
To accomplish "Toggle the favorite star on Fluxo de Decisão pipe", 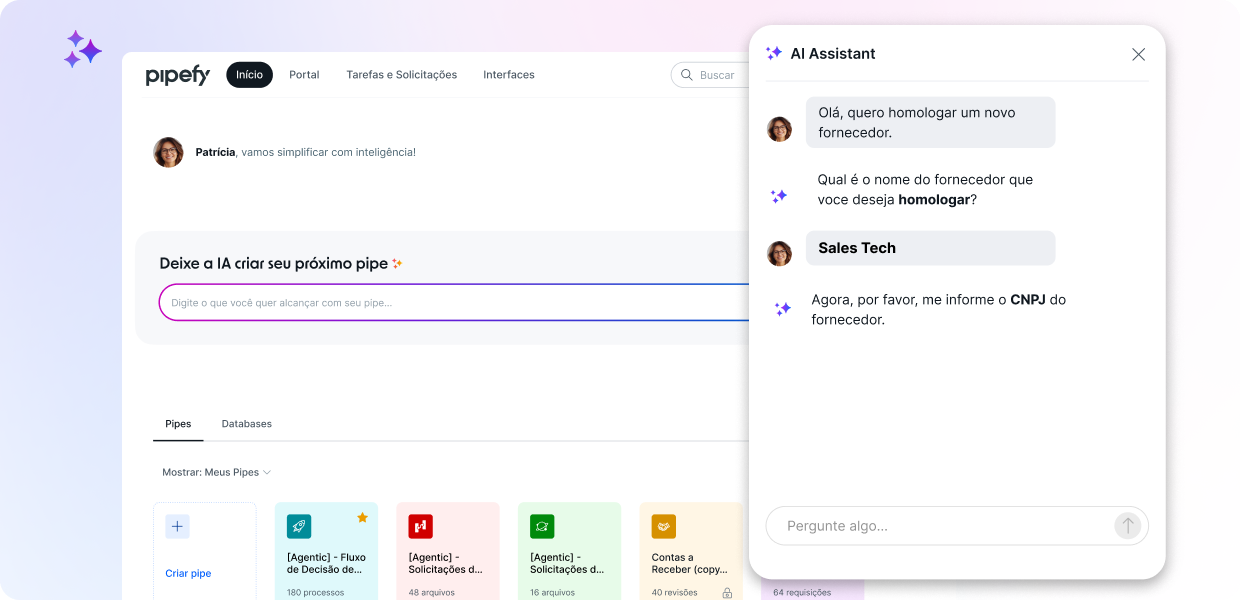I will pyautogui.click(x=362, y=517).
